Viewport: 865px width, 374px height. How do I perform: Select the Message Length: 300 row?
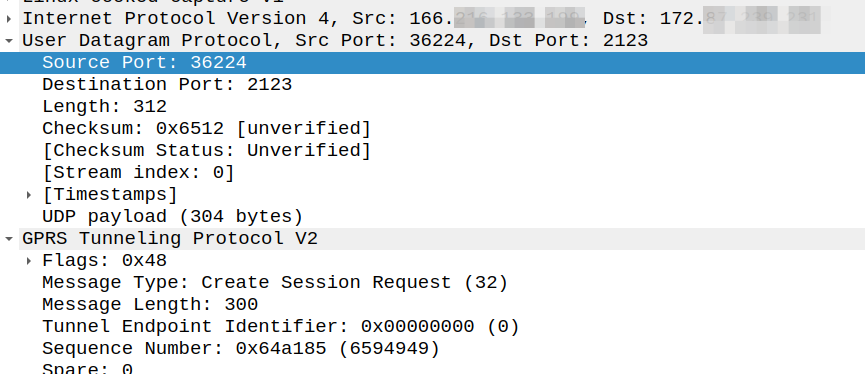click(432, 304)
